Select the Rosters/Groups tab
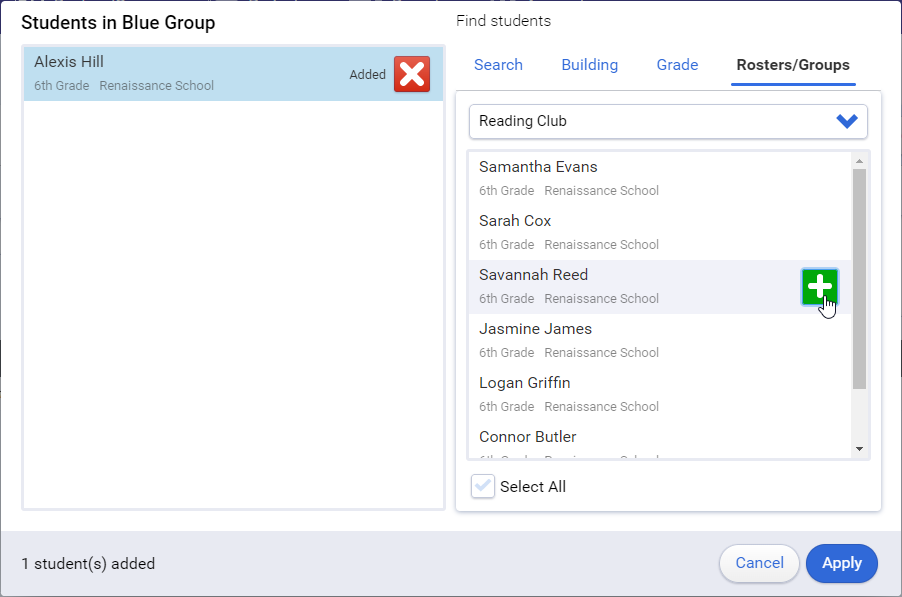 [793, 65]
